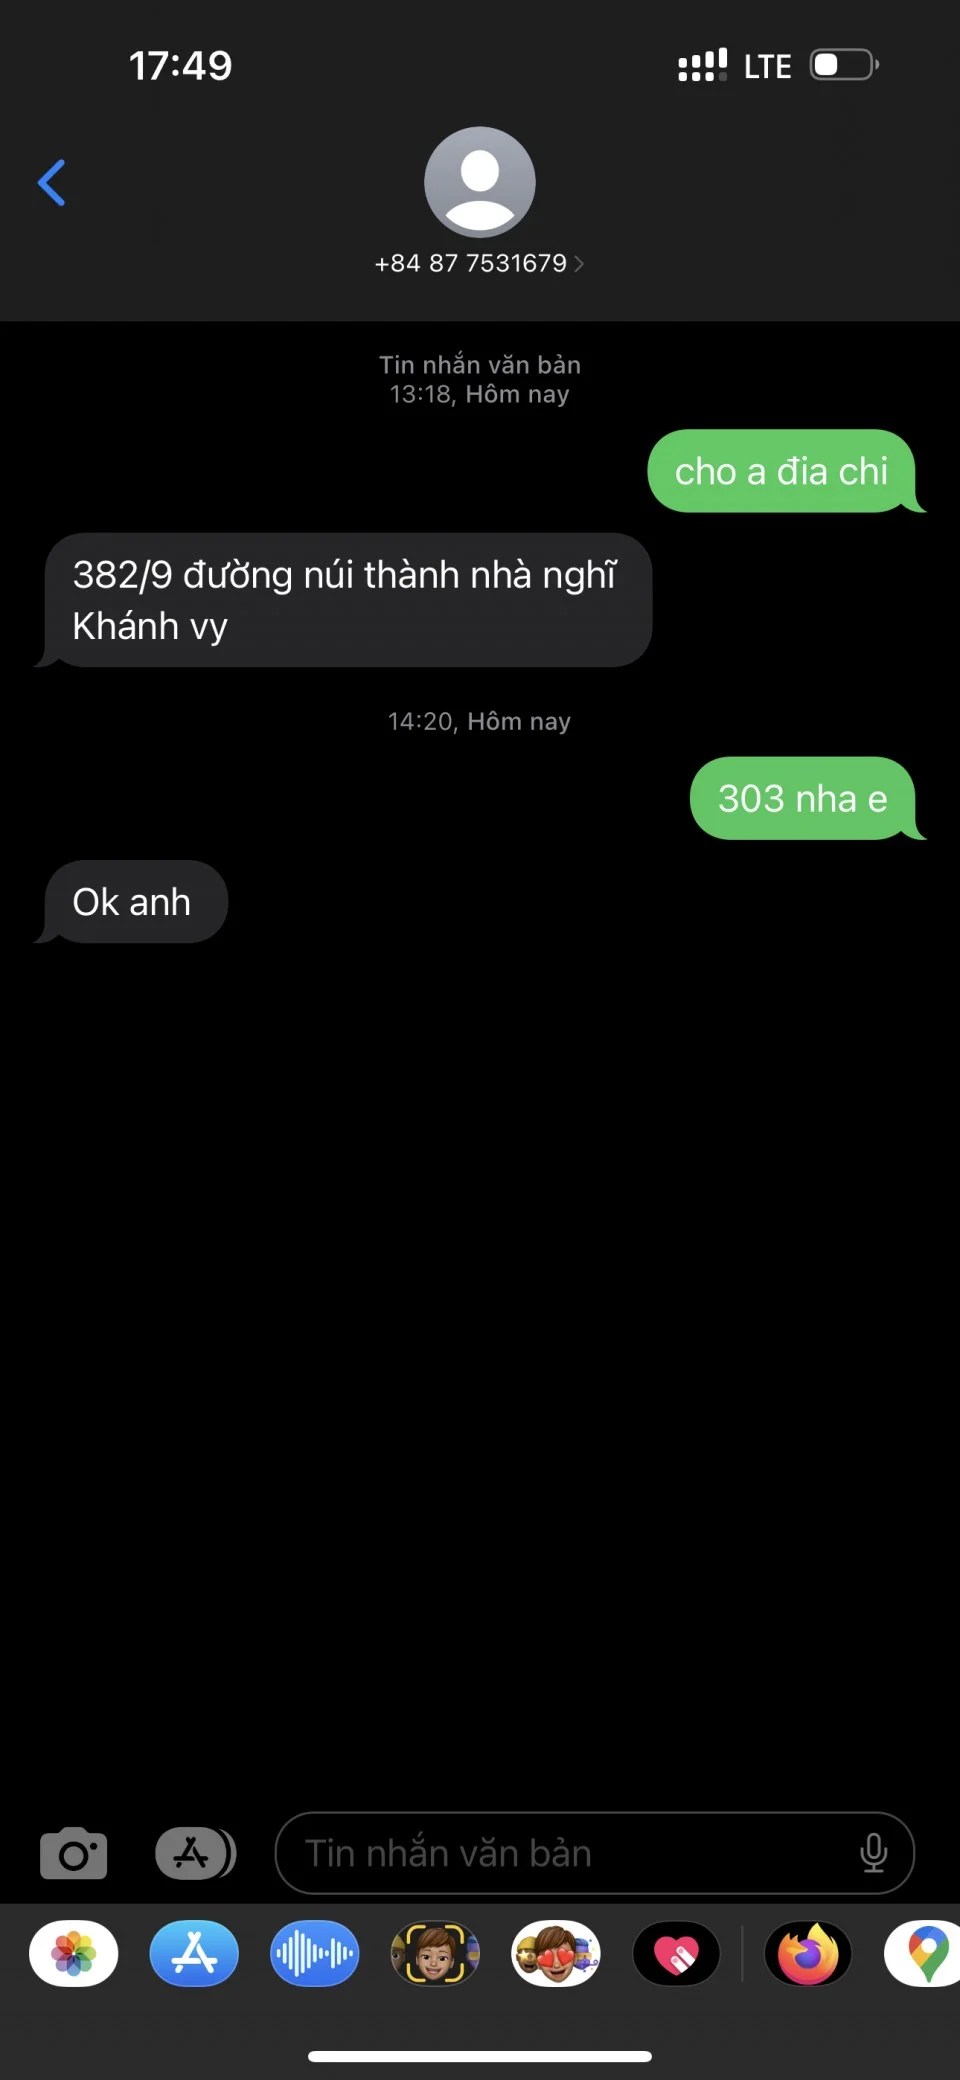Open the audio message waveform app

[315, 1953]
